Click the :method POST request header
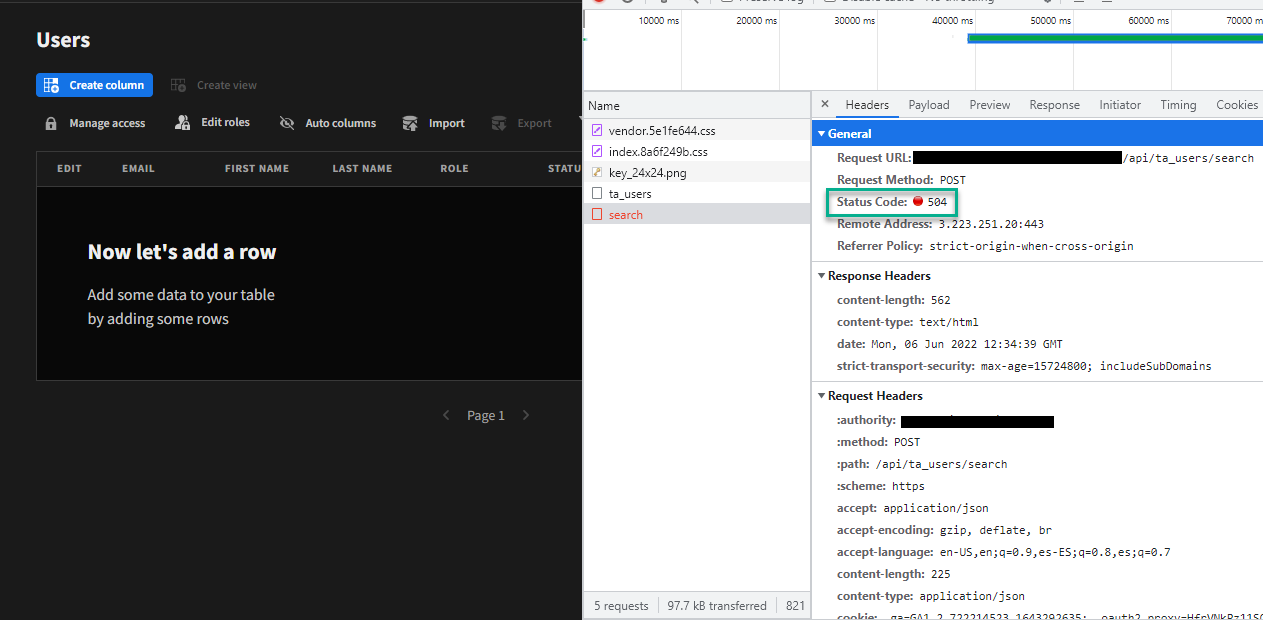 tap(878, 442)
